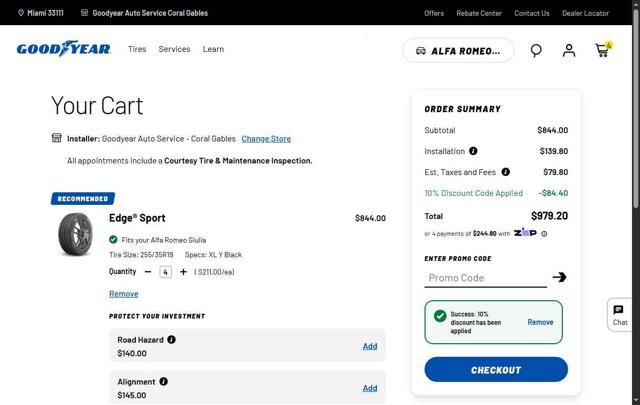Click the location search pin icon
The width and height of the screenshot is (640, 405).
(x=536, y=50)
